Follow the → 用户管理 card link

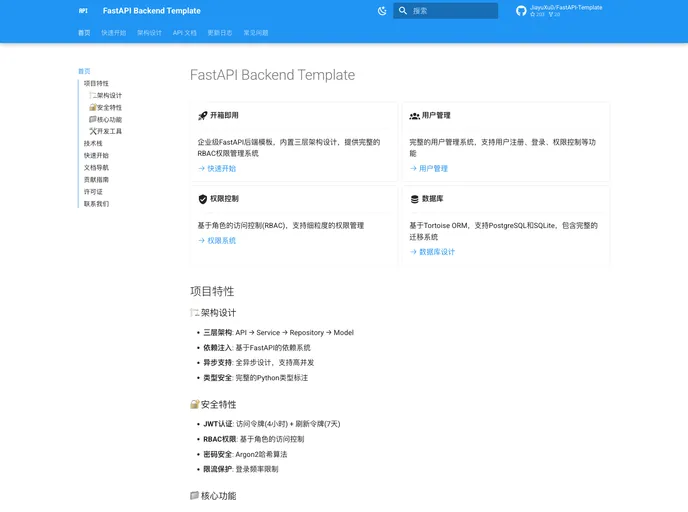[429, 168]
